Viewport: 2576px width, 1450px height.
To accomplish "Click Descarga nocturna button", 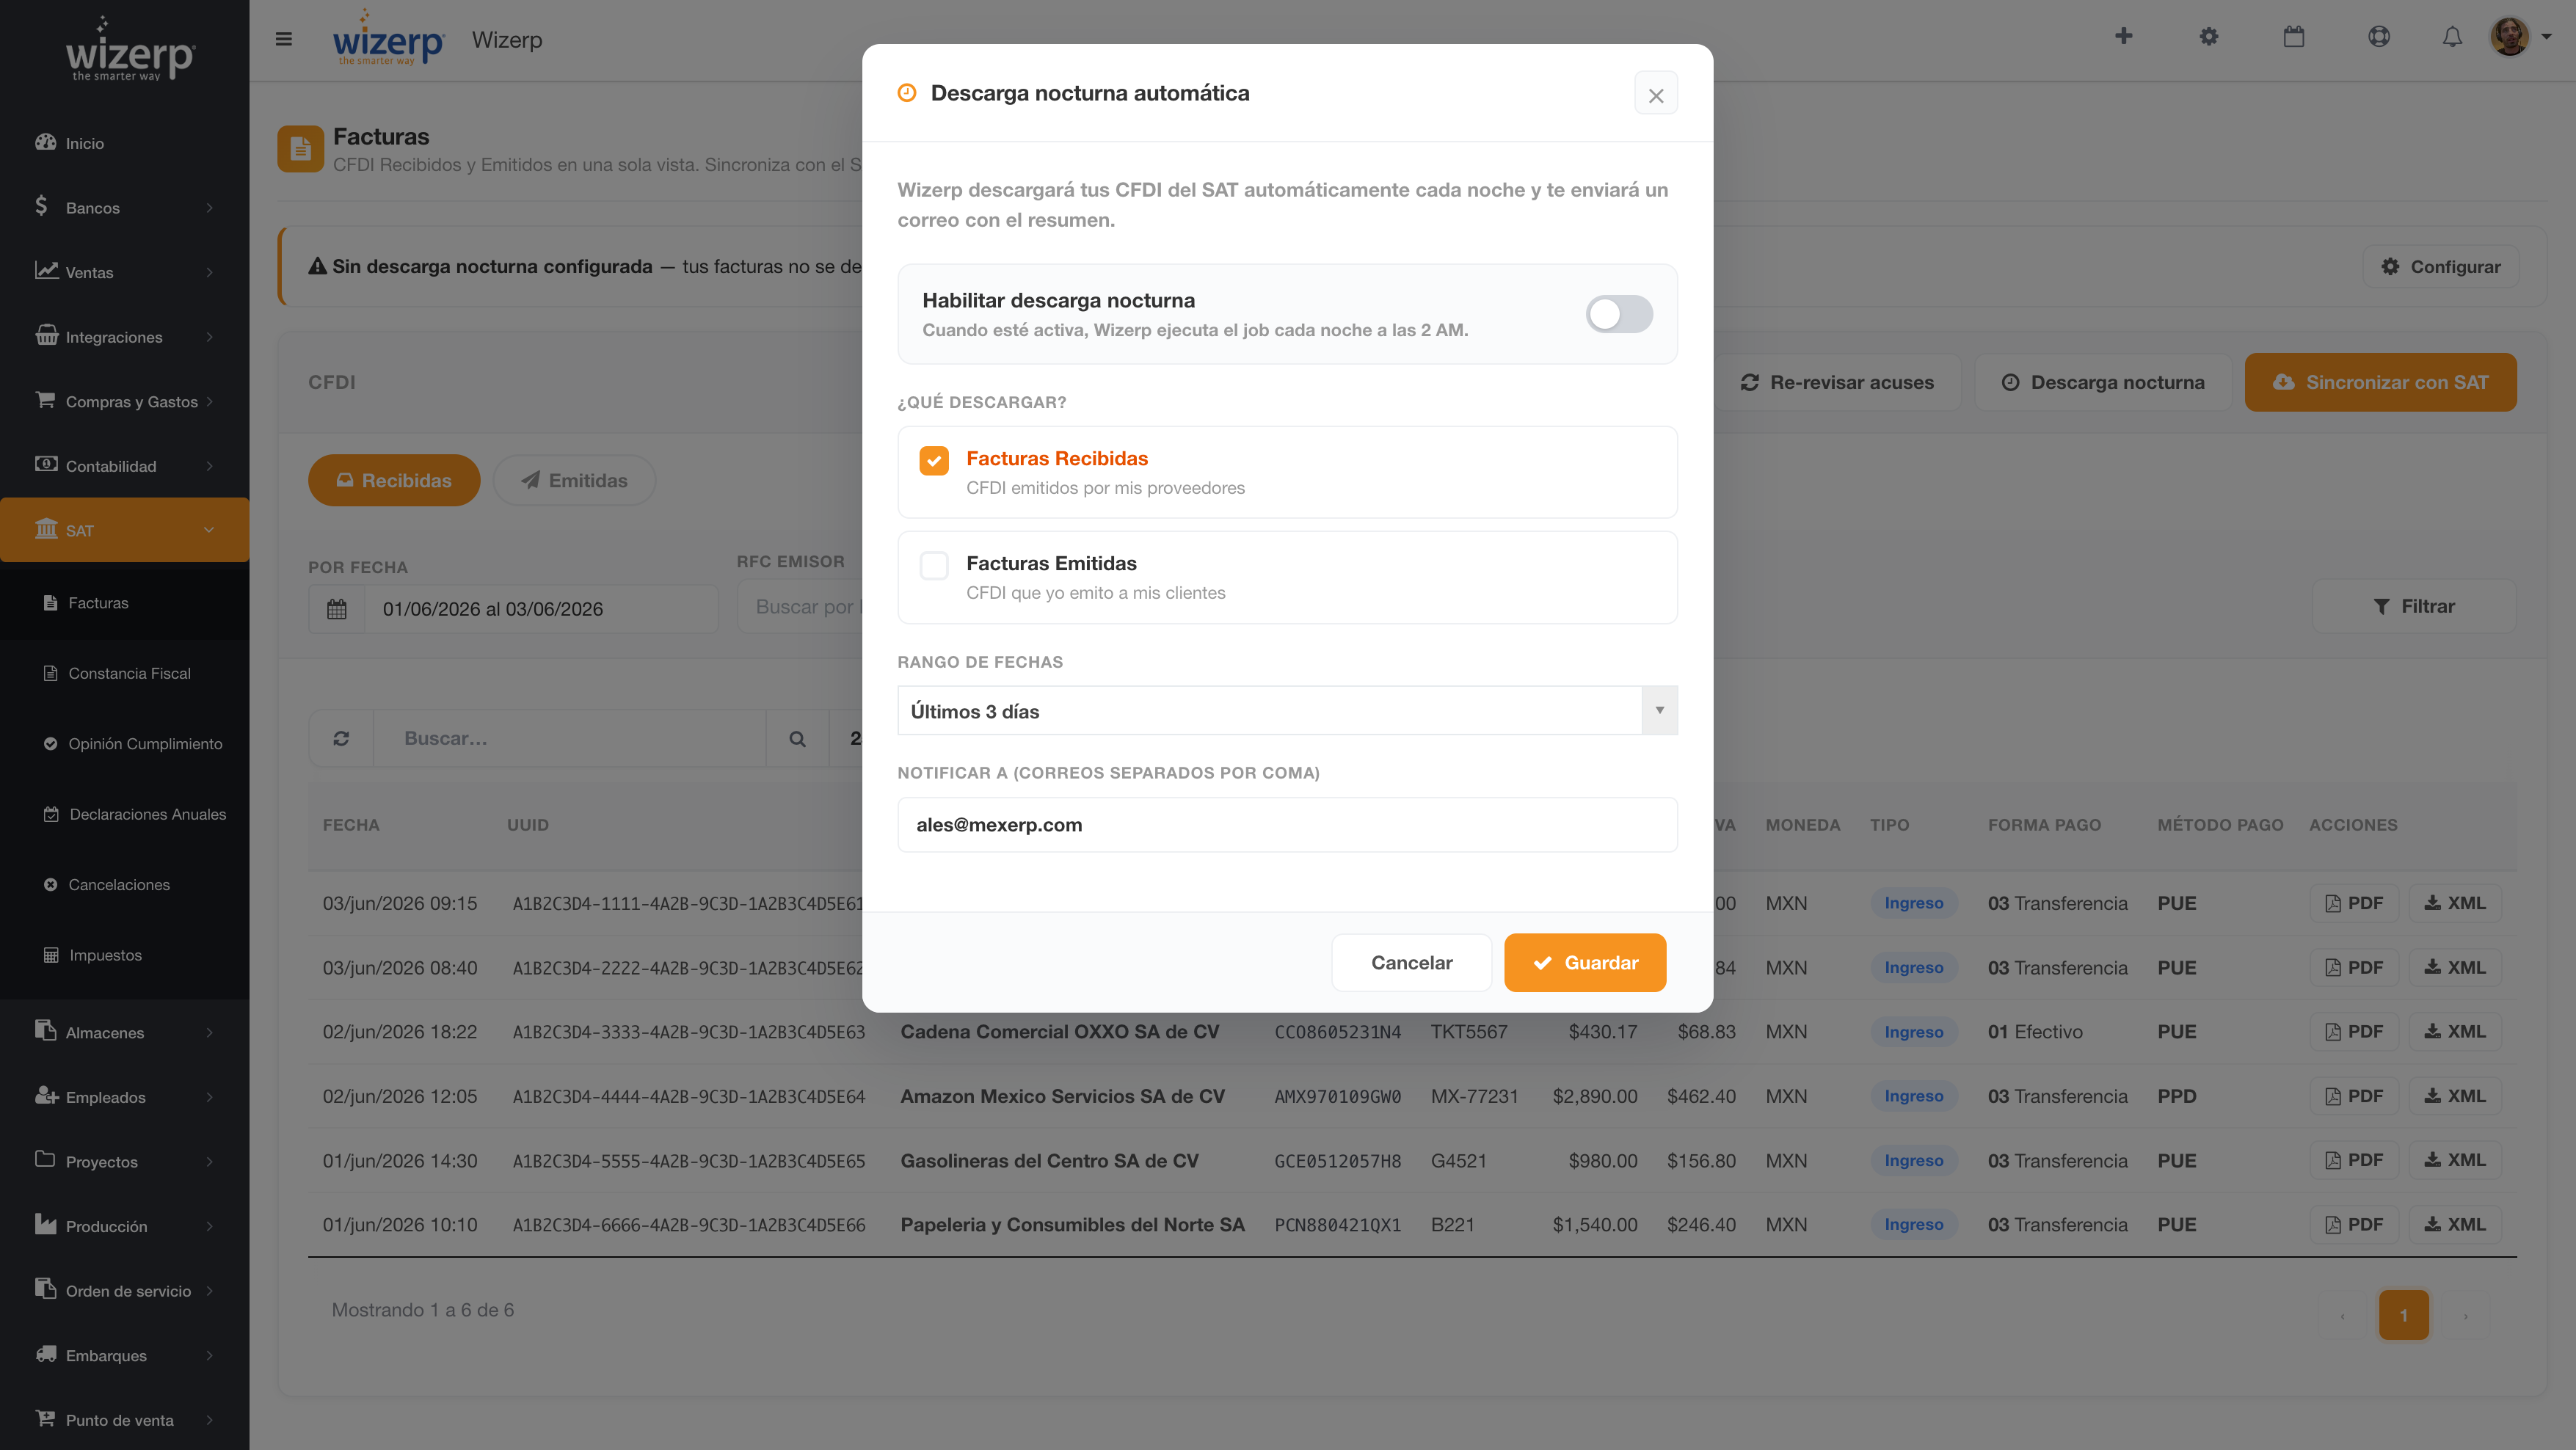I will [x=2103, y=382].
